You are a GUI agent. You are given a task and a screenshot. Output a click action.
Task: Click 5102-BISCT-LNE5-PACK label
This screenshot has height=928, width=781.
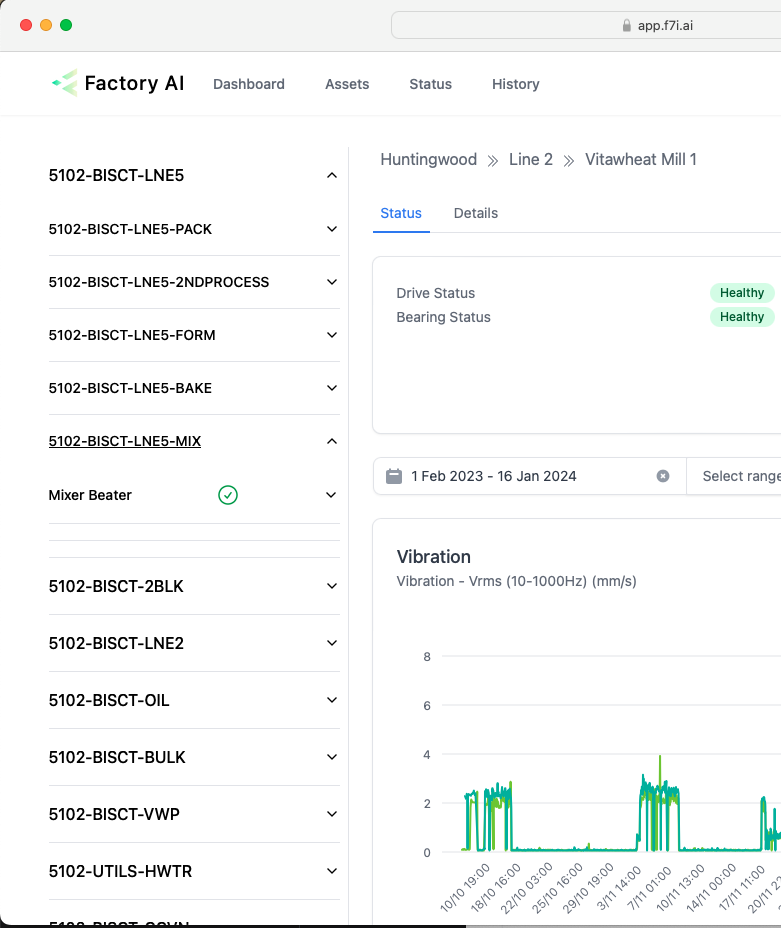130,229
